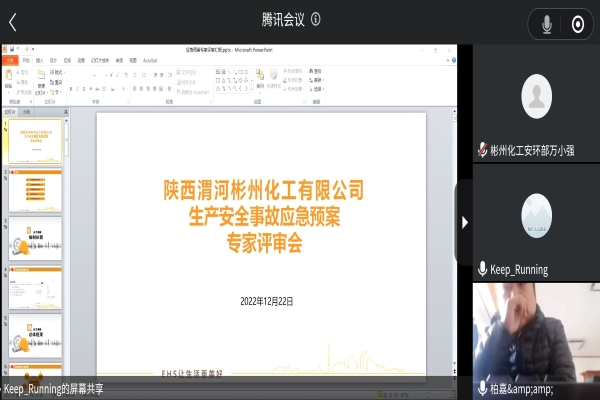Toggle the mic icon beside Keep_Running's name
This screenshot has height=400, width=600.
click(483, 269)
